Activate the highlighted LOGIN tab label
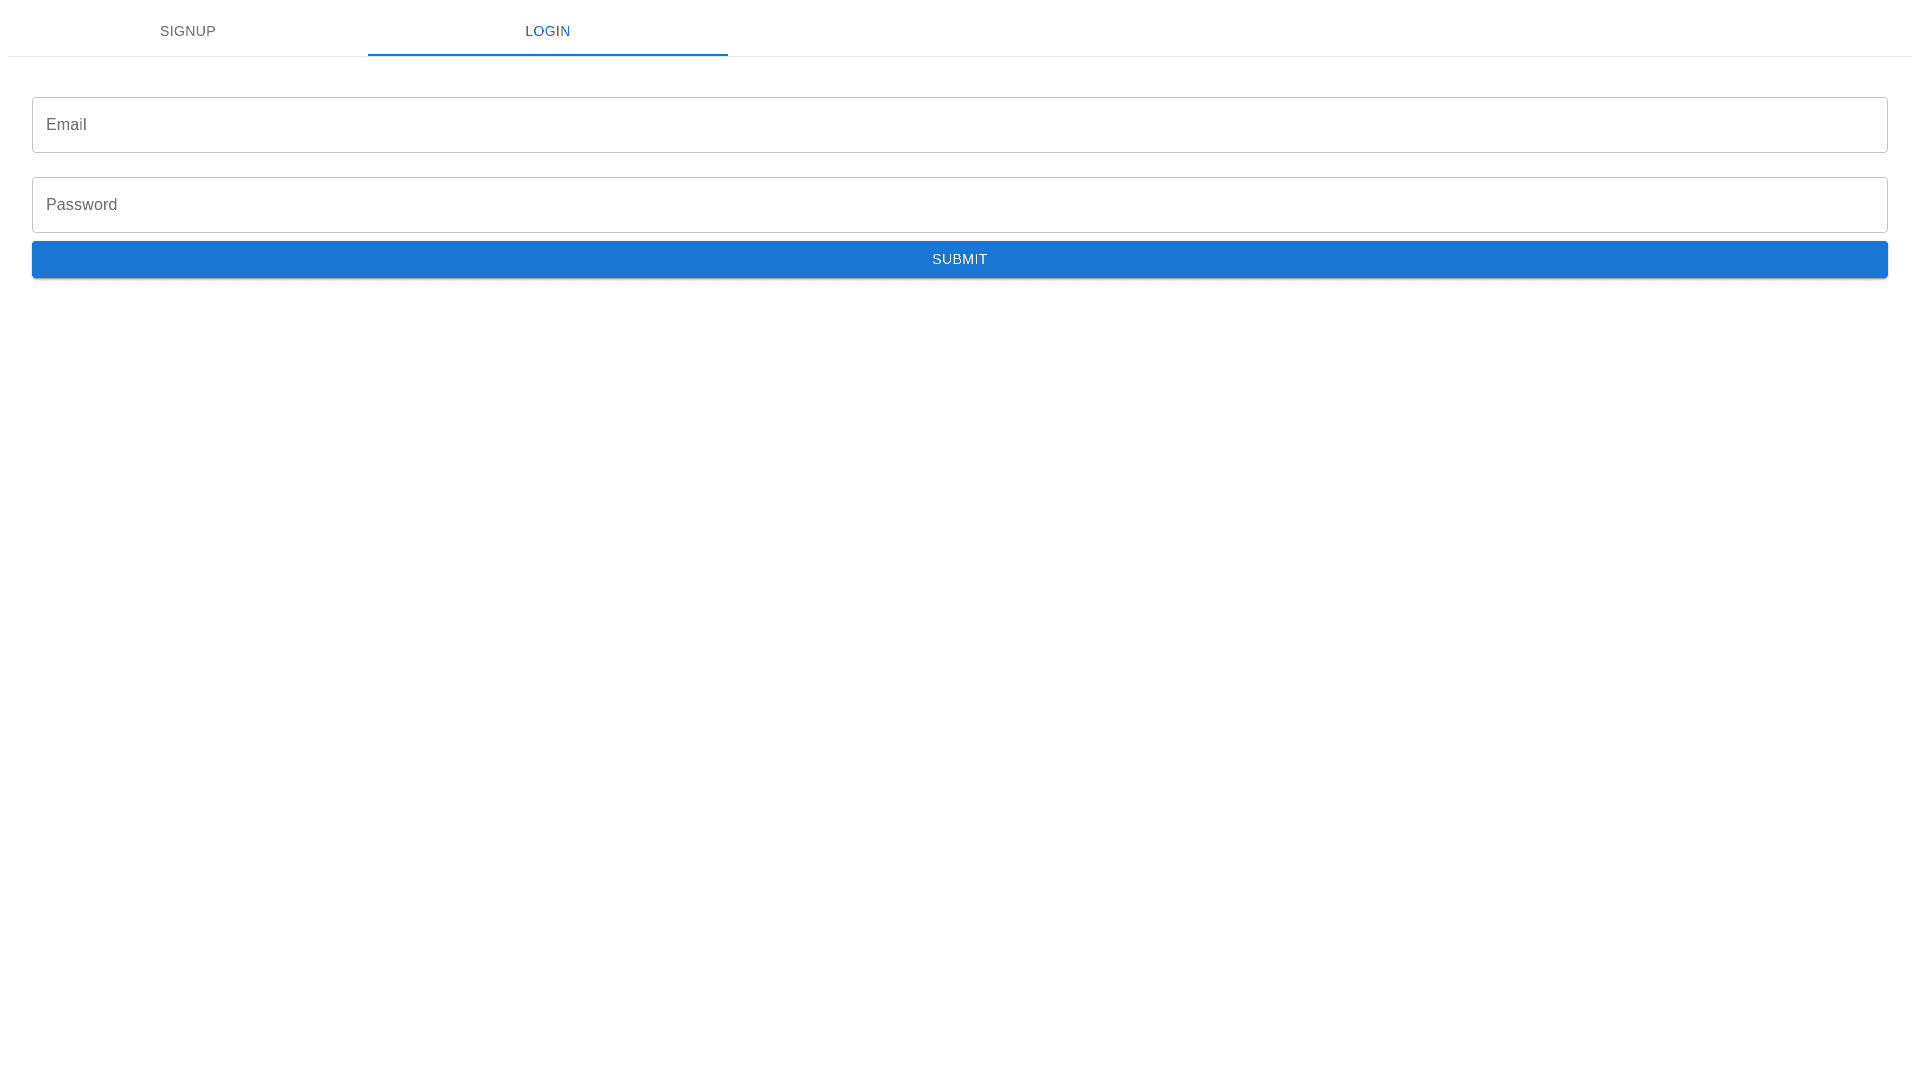 [547, 31]
